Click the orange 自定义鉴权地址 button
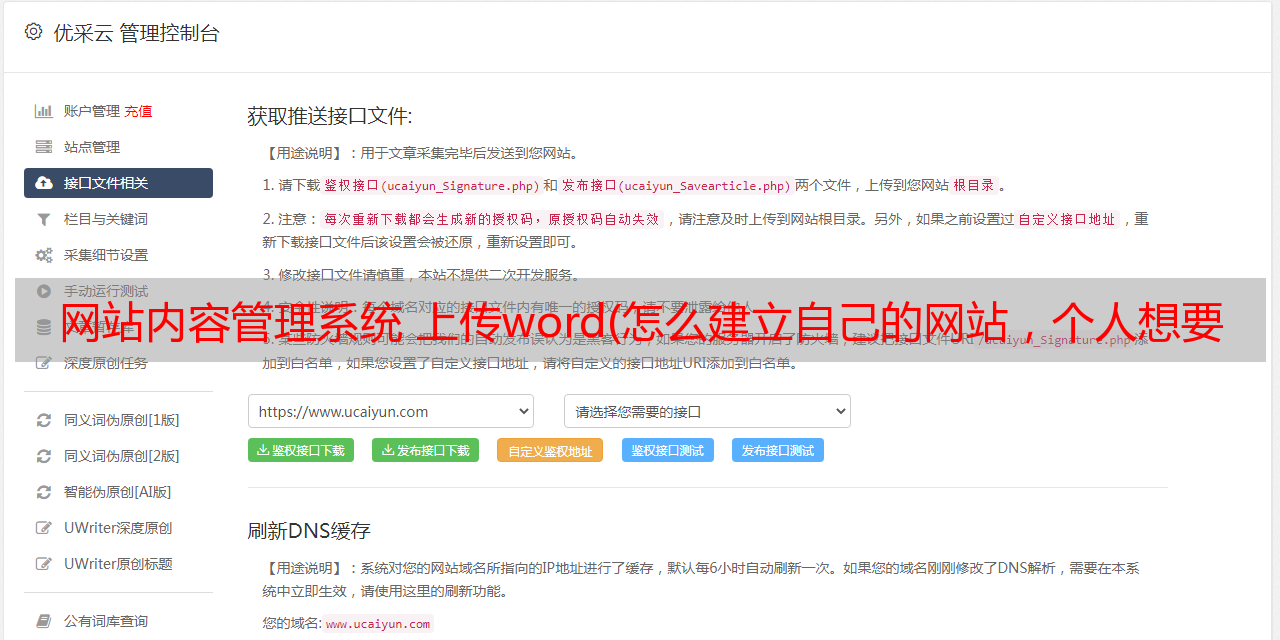 click(x=550, y=450)
